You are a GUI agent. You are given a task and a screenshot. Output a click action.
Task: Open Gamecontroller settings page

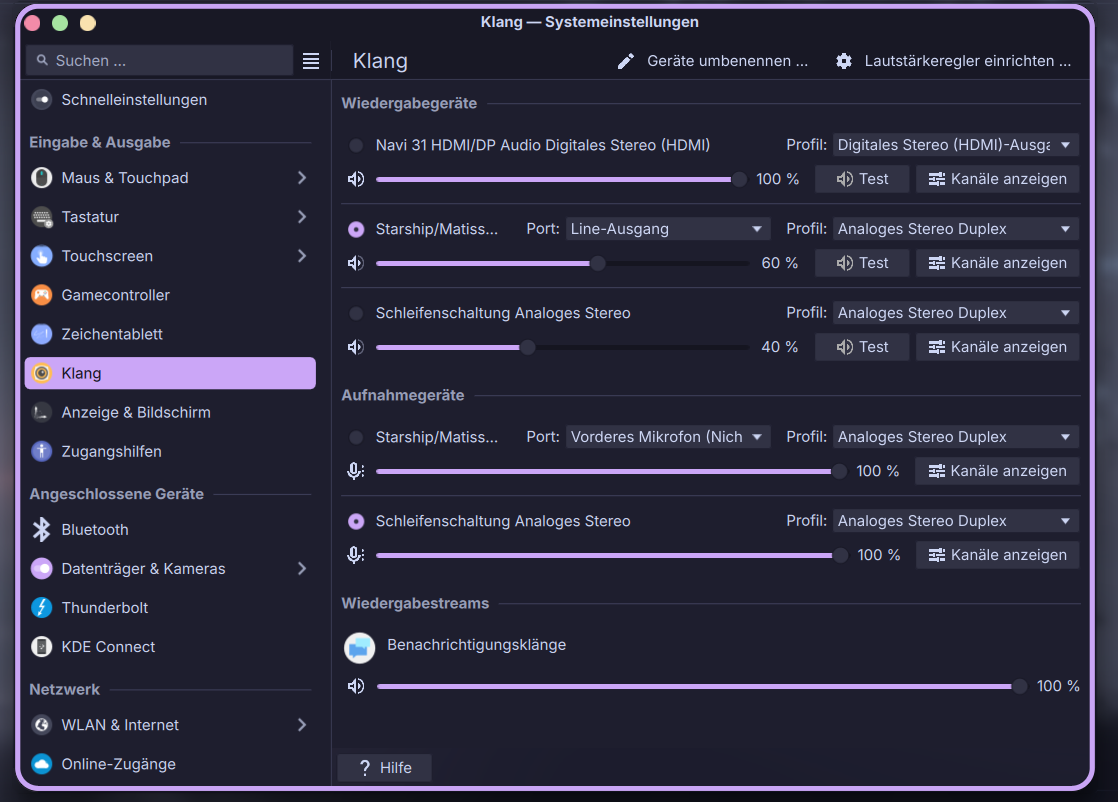point(170,295)
